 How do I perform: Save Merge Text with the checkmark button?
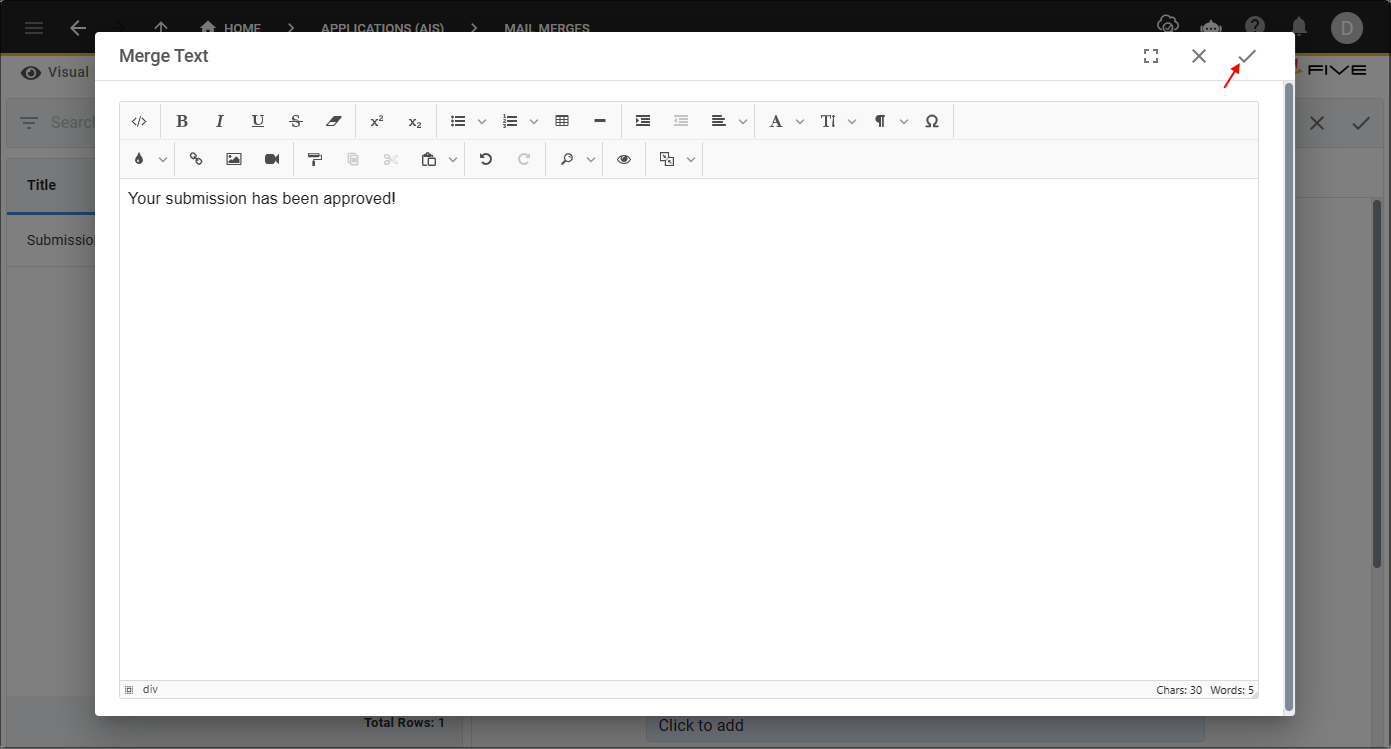1247,56
